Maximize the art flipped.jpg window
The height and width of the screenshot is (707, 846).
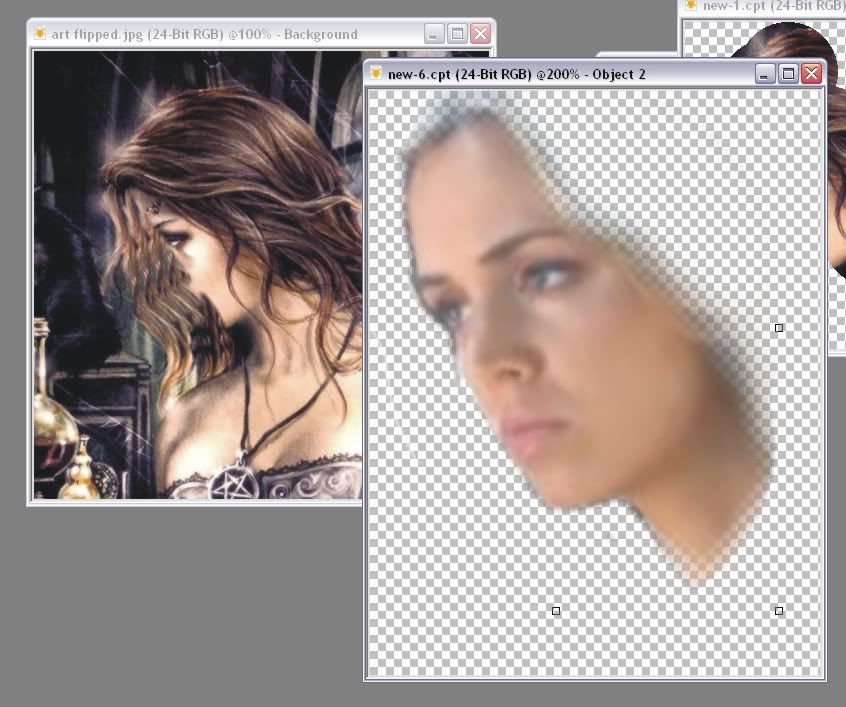pos(457,34)
